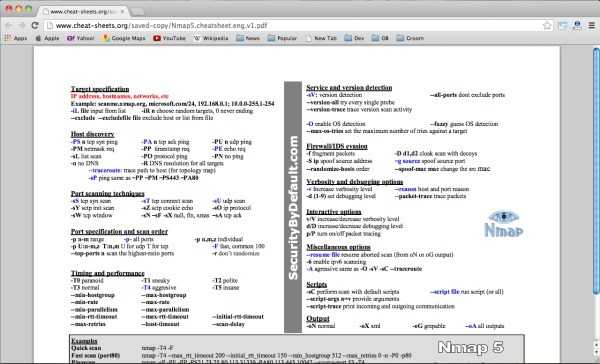Select the www.cheat-sheets.org tab
The height and width of the screenshot is (364, 600).
pos(84,11)
